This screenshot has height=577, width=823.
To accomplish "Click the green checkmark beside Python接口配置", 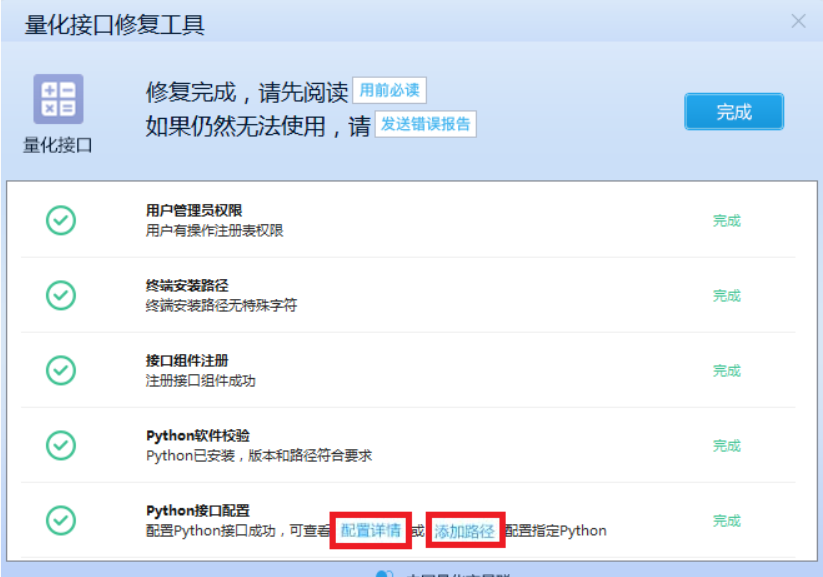I will click(x=60, y=520).
